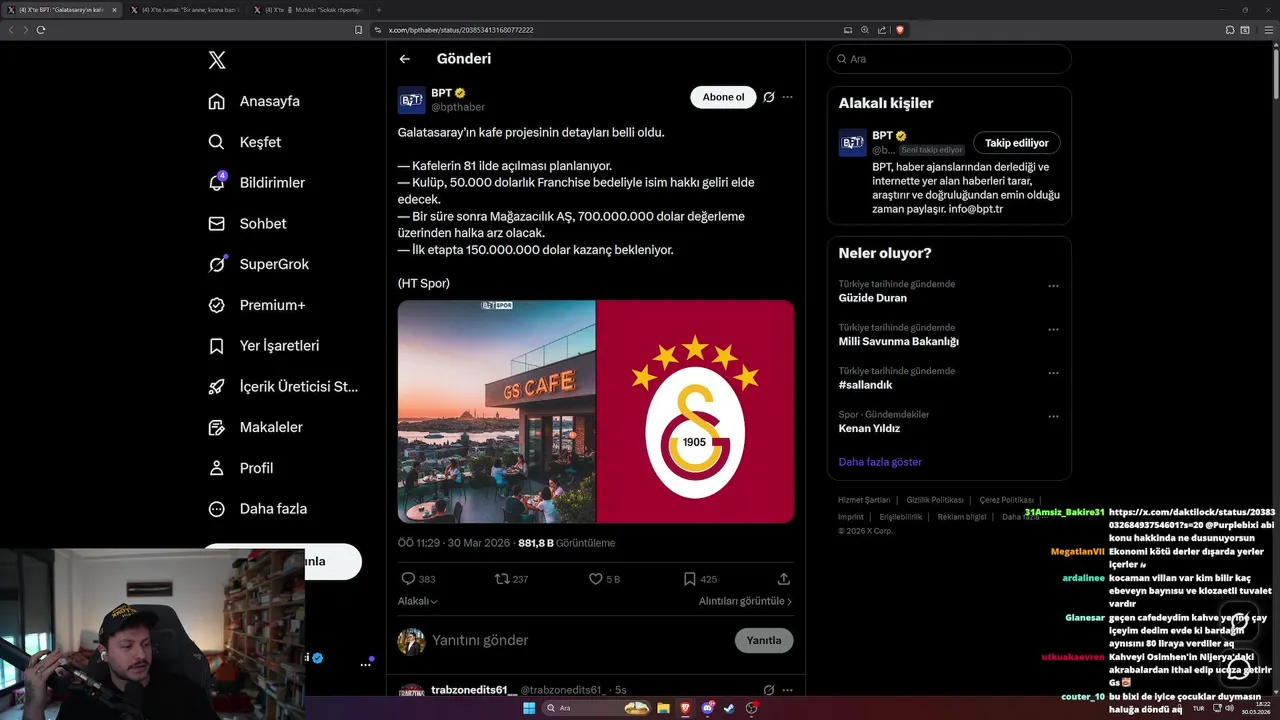Click the zoom icon in address bar
Screen dimensions: 1280x720
865,30
